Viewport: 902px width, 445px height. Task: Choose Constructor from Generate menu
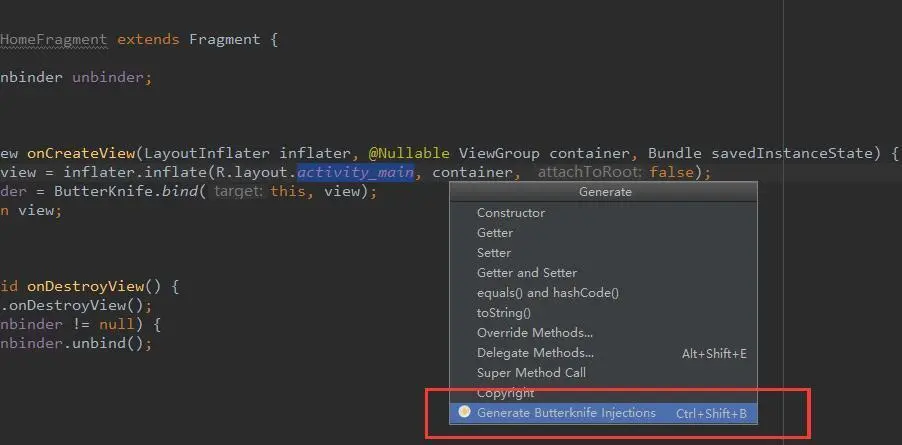[x=603, y=213]
